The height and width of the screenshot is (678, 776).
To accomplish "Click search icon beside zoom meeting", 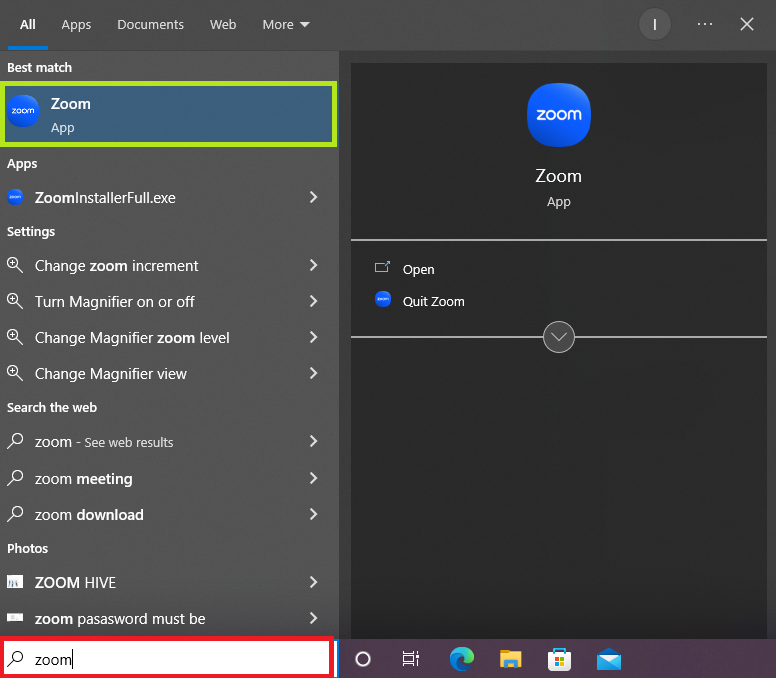I will coord(15,478).
